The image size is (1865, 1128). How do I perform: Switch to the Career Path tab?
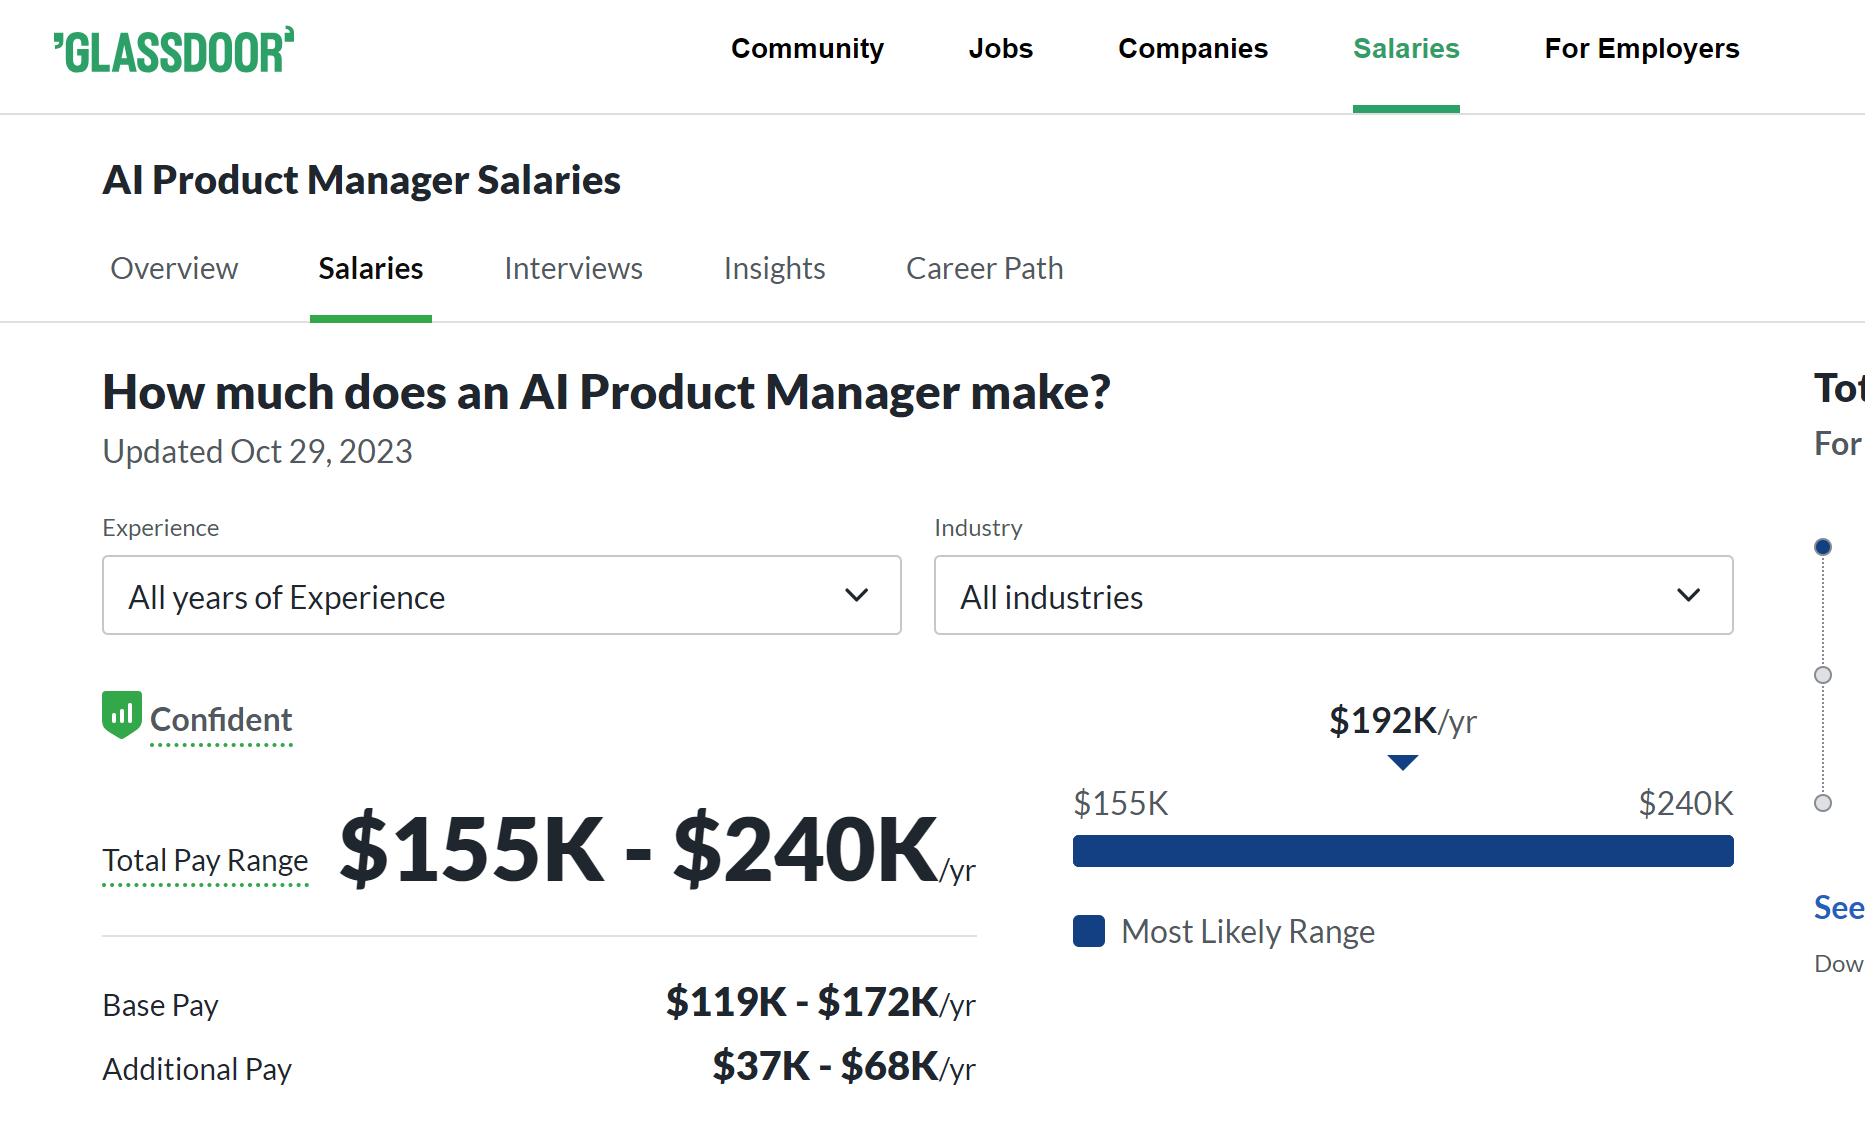coord(984,268)
